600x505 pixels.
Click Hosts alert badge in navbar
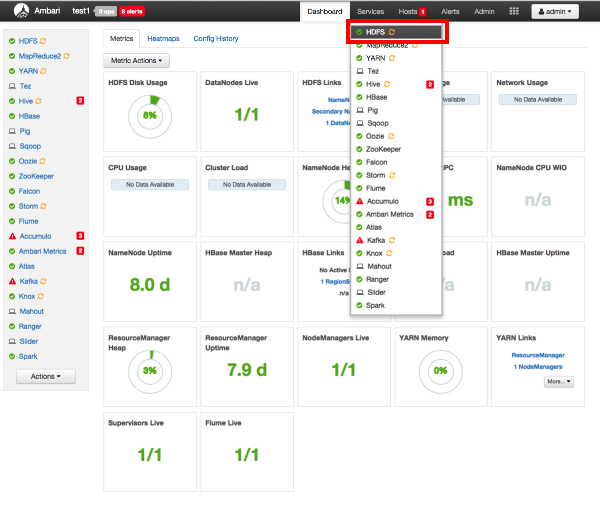422,12
